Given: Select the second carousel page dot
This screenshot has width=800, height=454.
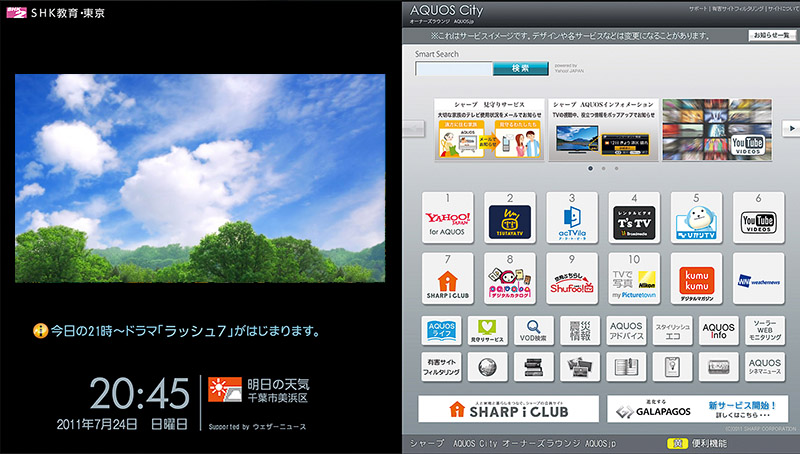Looking at the screenshot, I should [x=604, y=168].
